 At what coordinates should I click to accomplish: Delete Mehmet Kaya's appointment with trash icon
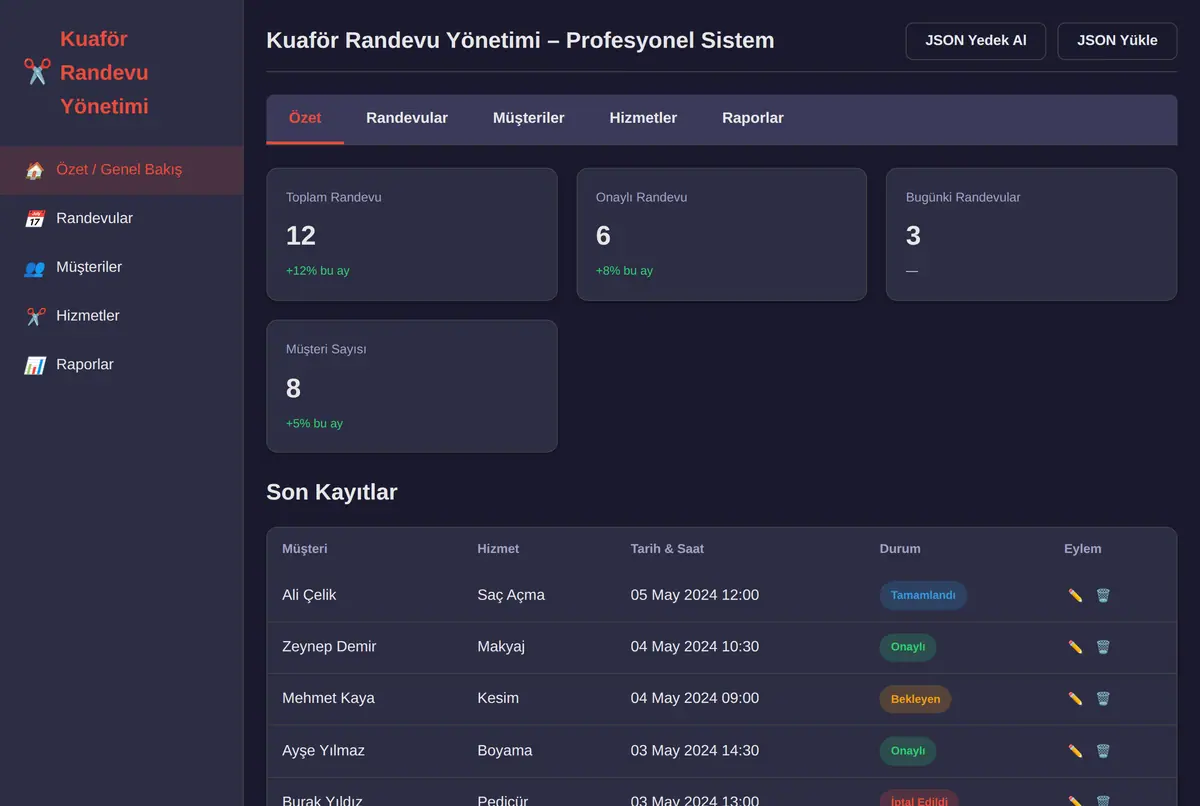coord(1103,698)
